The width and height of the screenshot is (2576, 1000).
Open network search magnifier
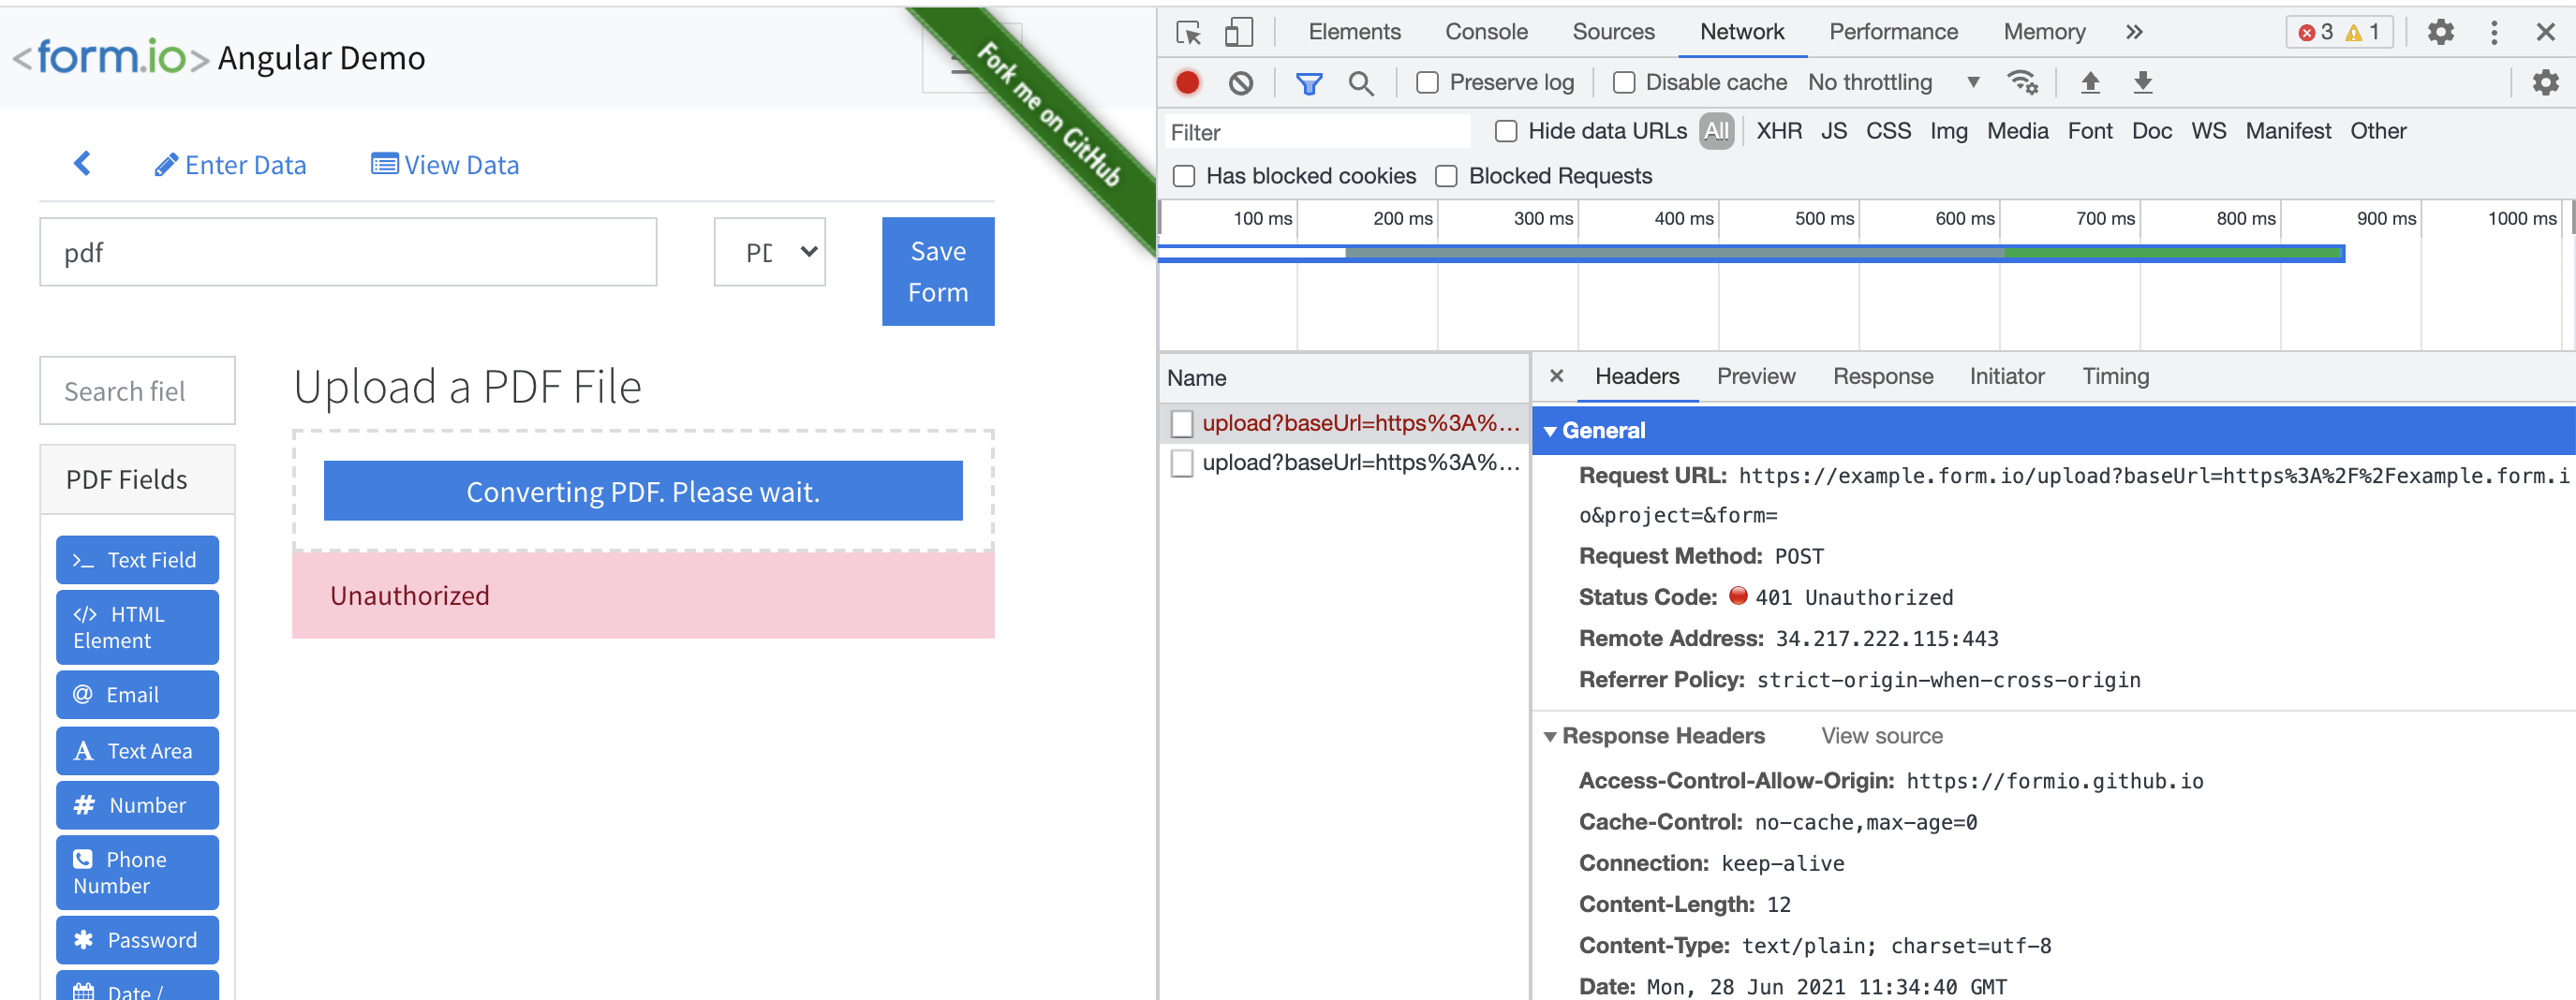pyautogui.click(x=1361, y=83)
